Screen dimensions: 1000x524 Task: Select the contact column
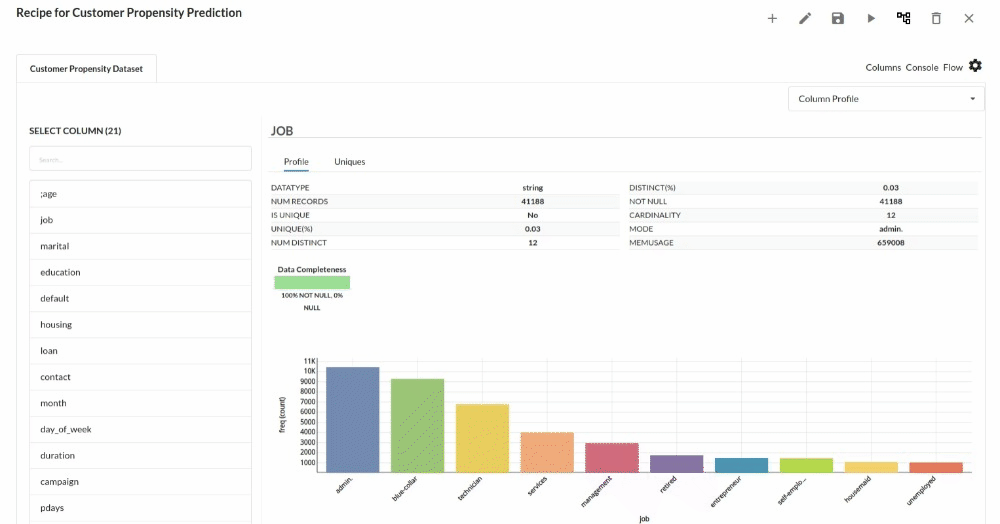coord(140,377)
